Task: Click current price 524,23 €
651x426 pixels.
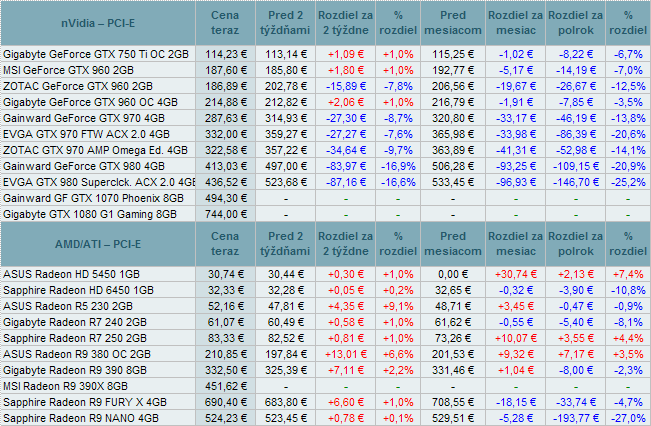Action: tap(226, 418)
